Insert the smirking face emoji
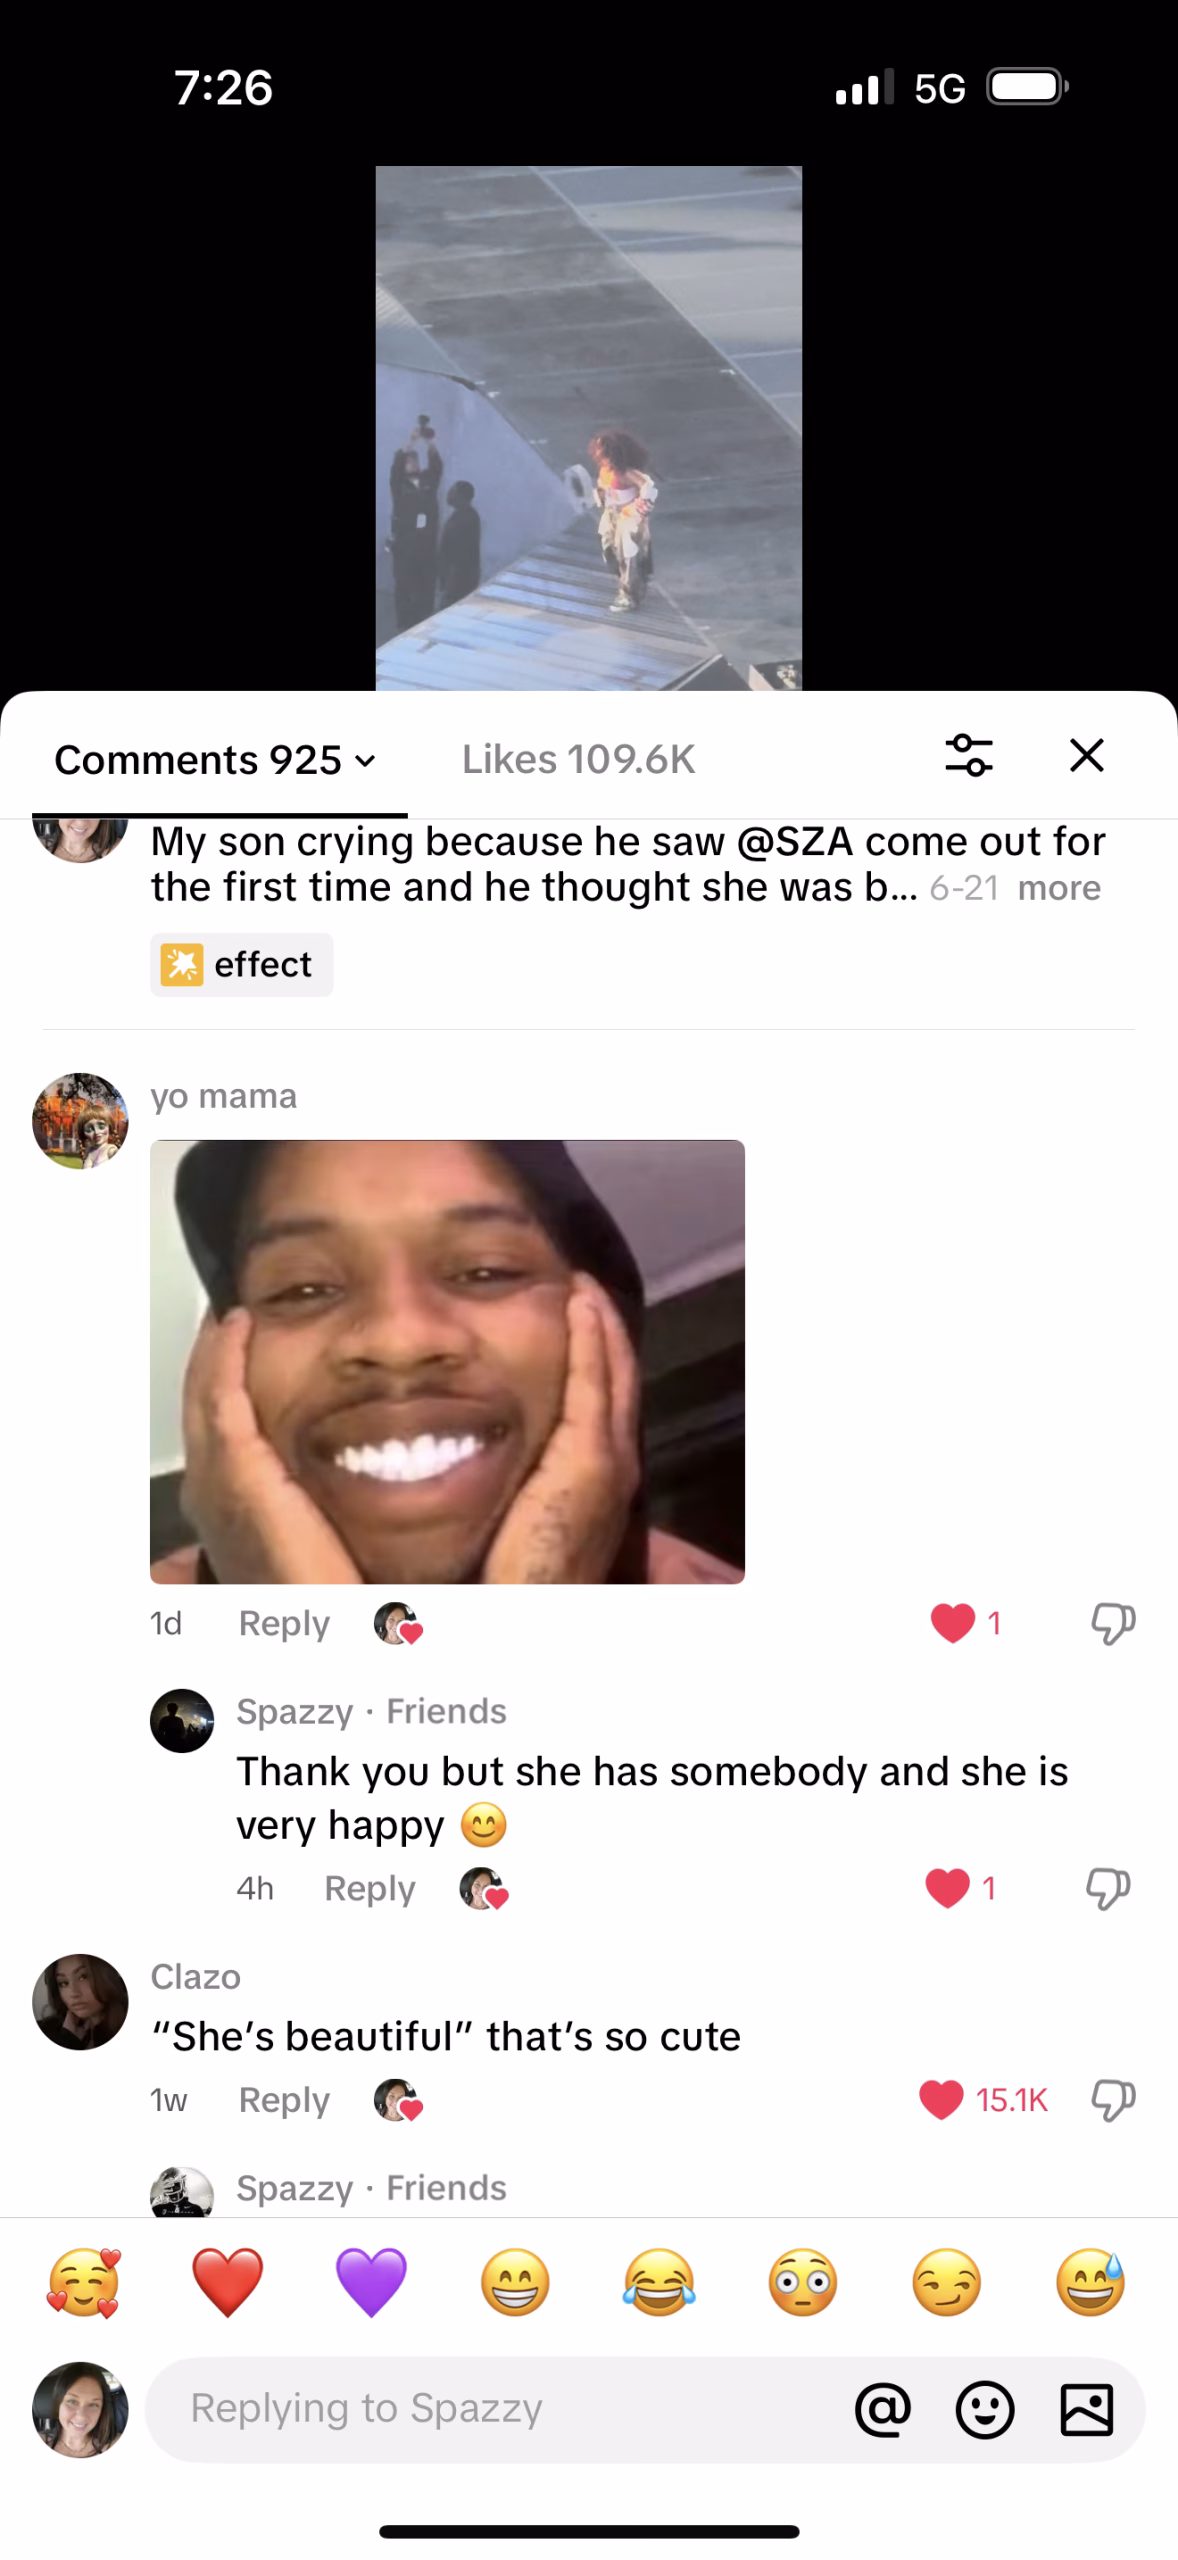 (946, 2282)
